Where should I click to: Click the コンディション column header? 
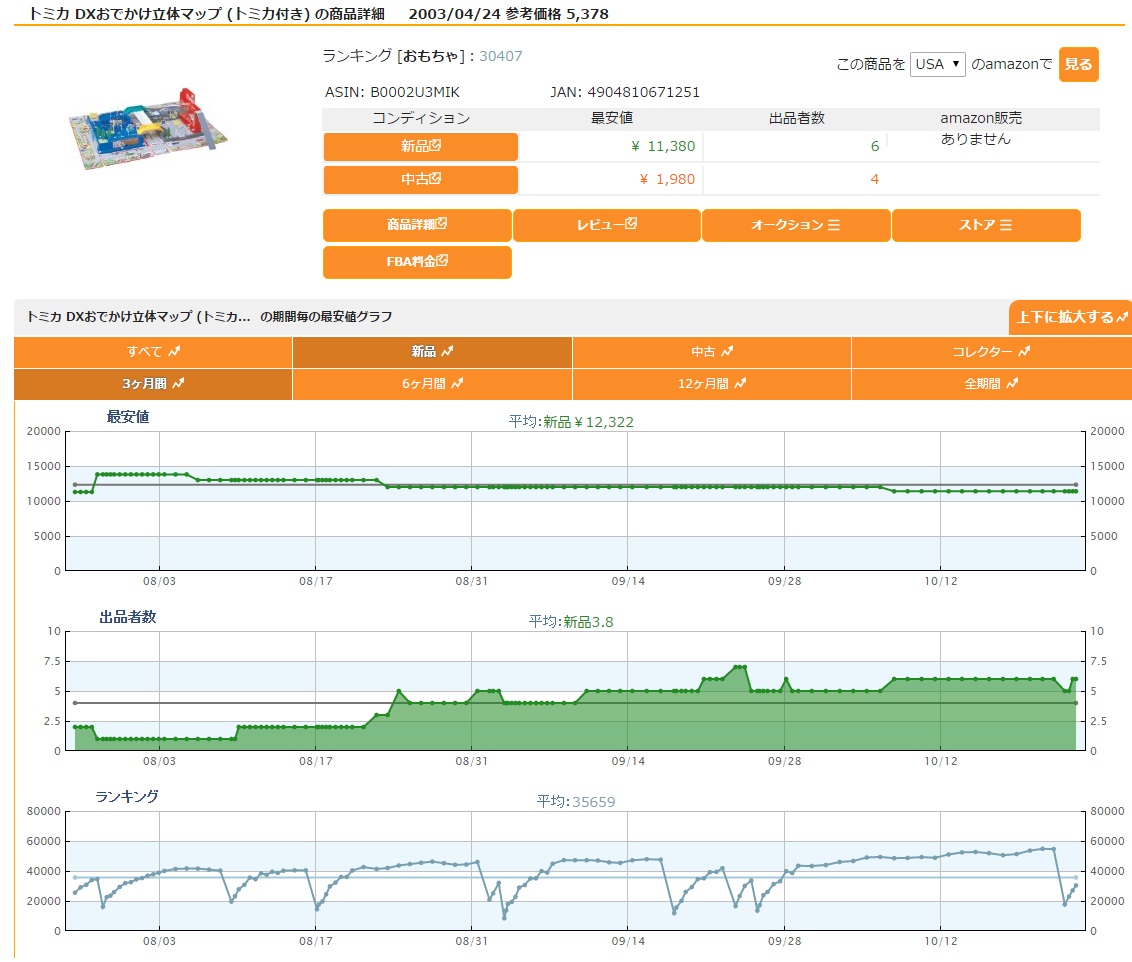click(x=421, y=118)
